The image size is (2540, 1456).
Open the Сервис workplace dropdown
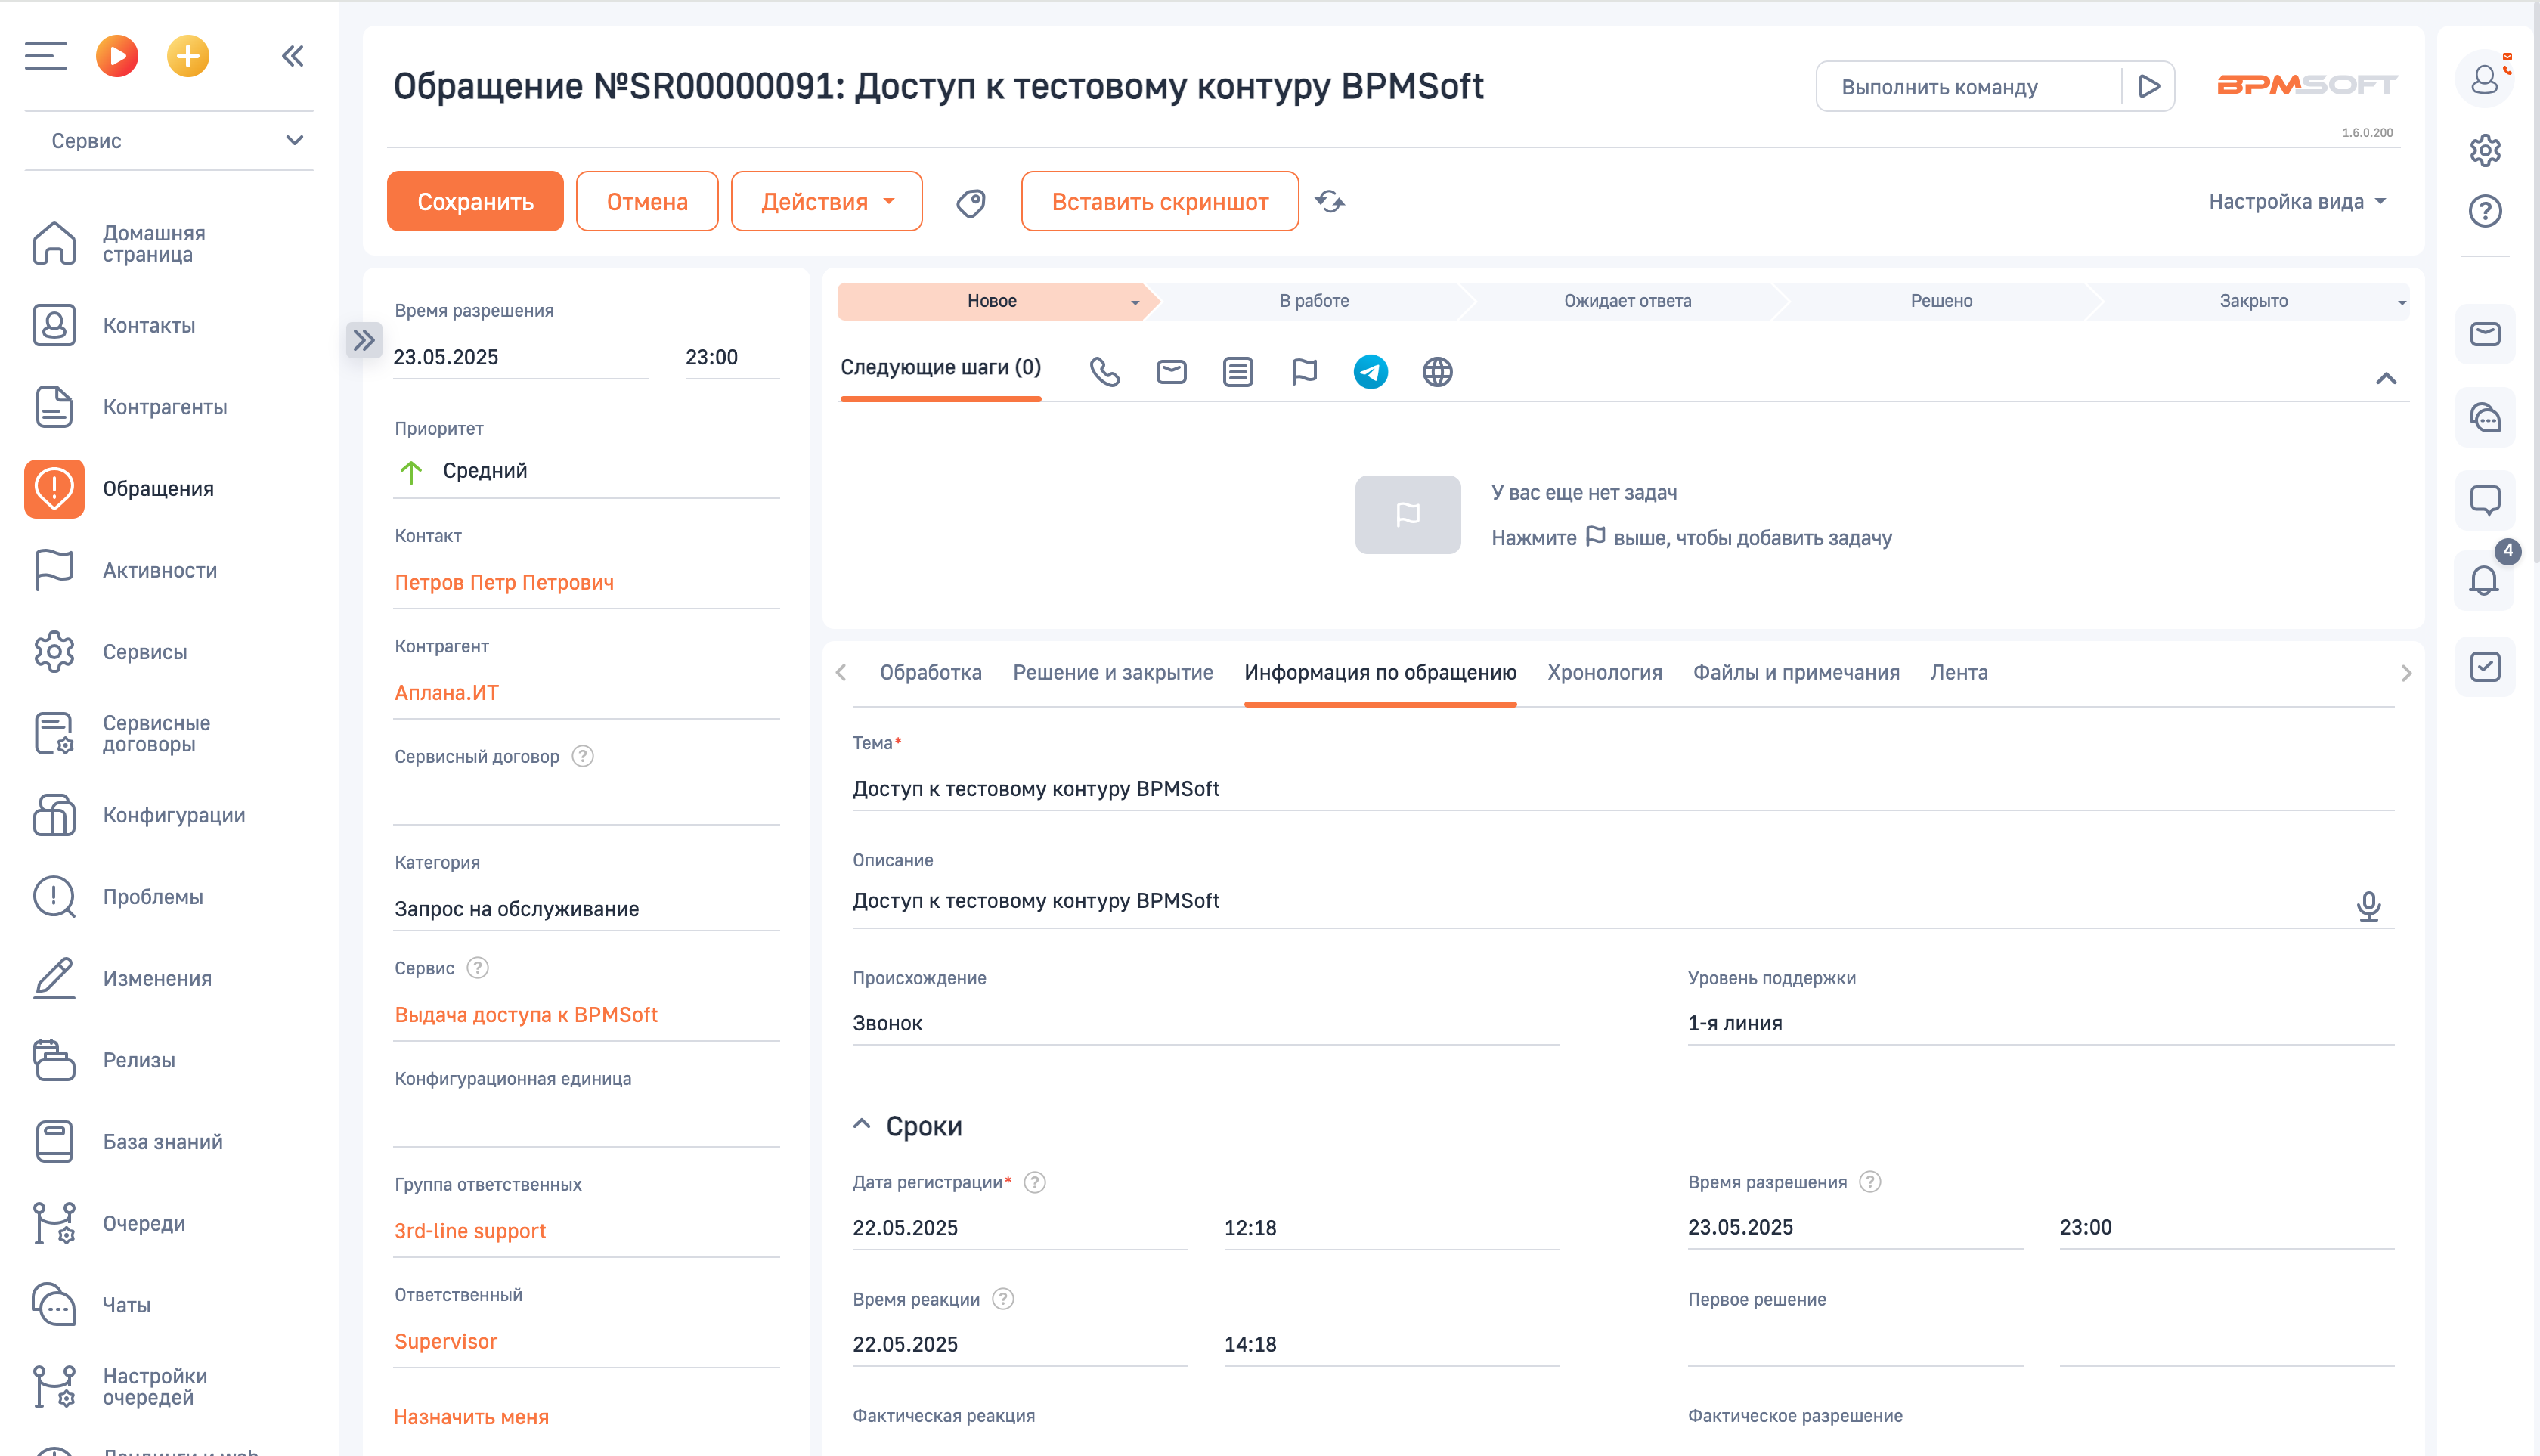170,141
